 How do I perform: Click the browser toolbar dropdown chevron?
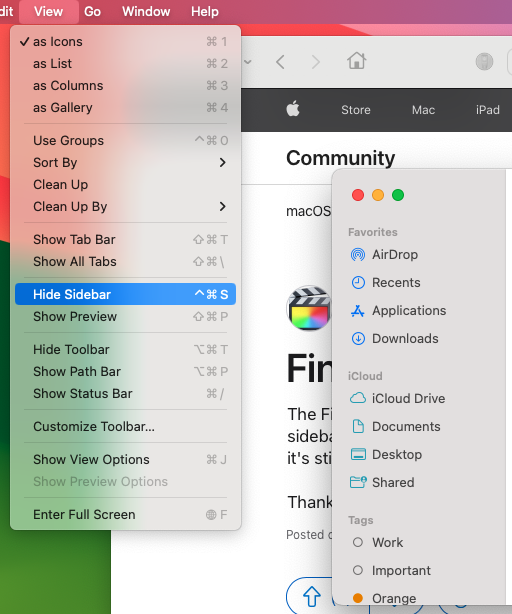click(248, 61)
